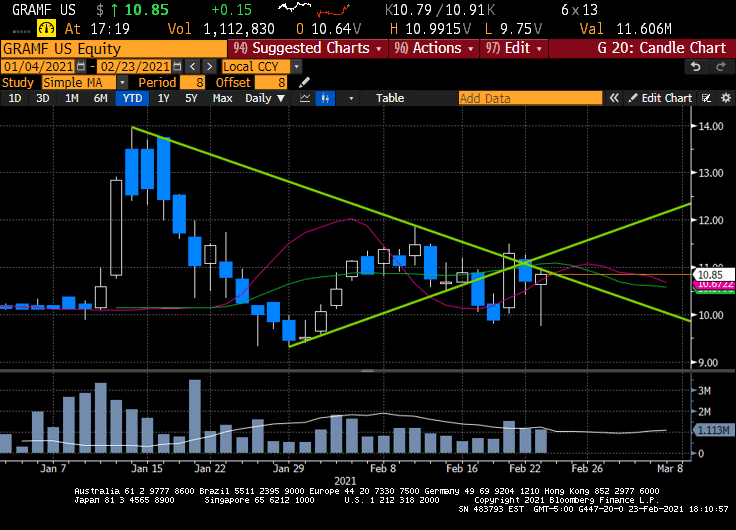The height and width of the screenshot is (530, 736).
Task: Click the Feb 22 date axis label
Action: point(525,469)
